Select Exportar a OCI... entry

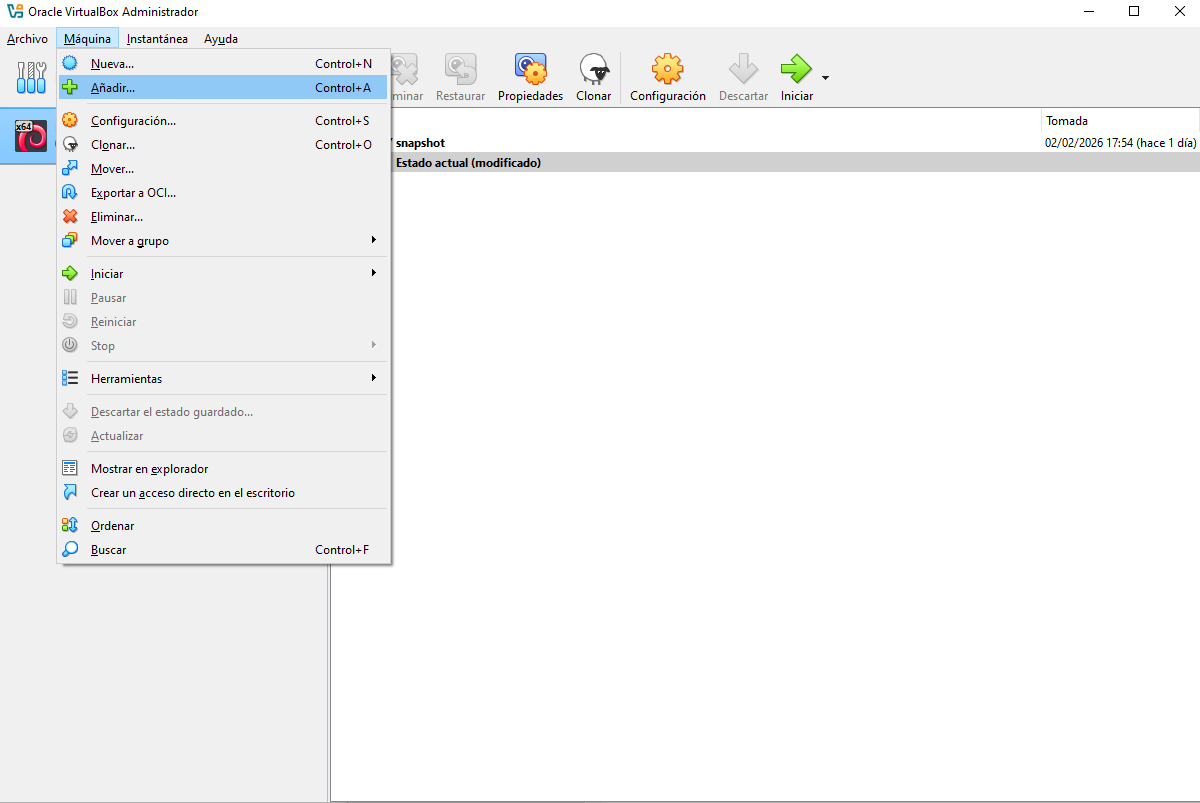223,192
